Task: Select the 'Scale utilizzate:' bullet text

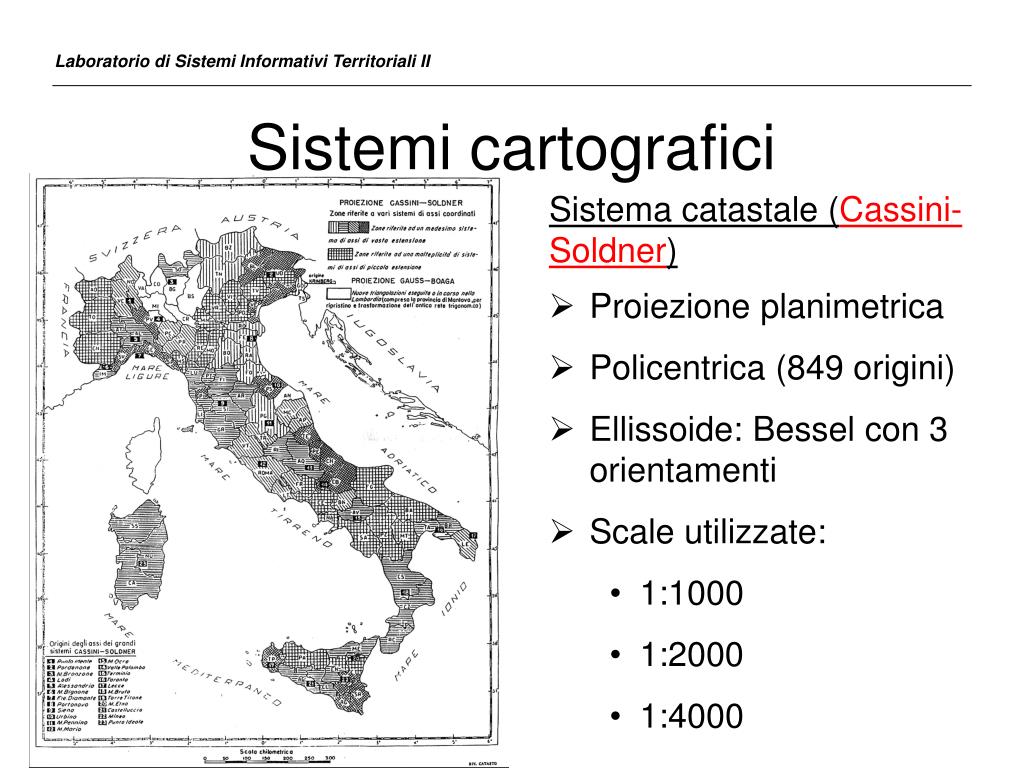Action: point(708,532)
